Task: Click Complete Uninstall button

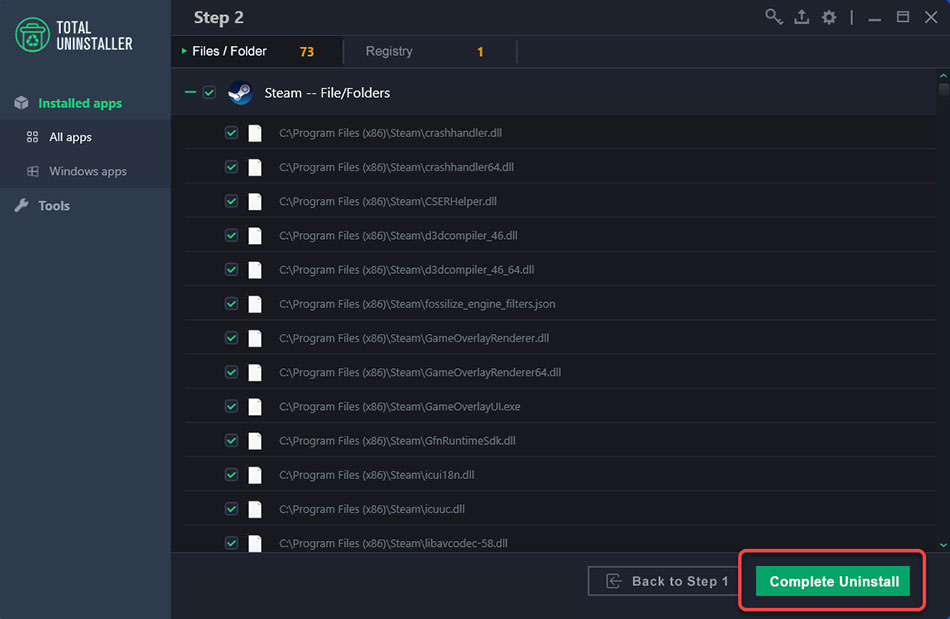Action: [832, 581]
